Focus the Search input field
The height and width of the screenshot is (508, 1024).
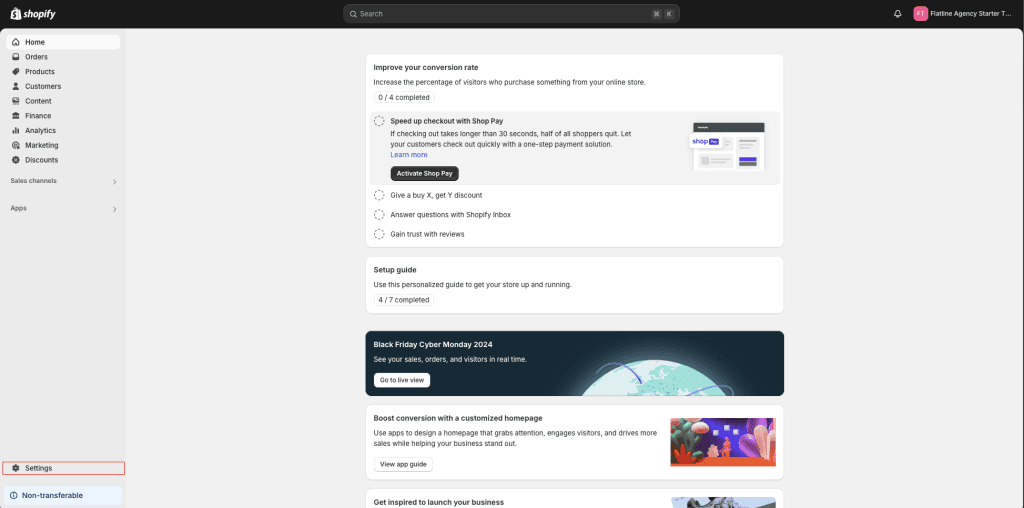[511, 14]
